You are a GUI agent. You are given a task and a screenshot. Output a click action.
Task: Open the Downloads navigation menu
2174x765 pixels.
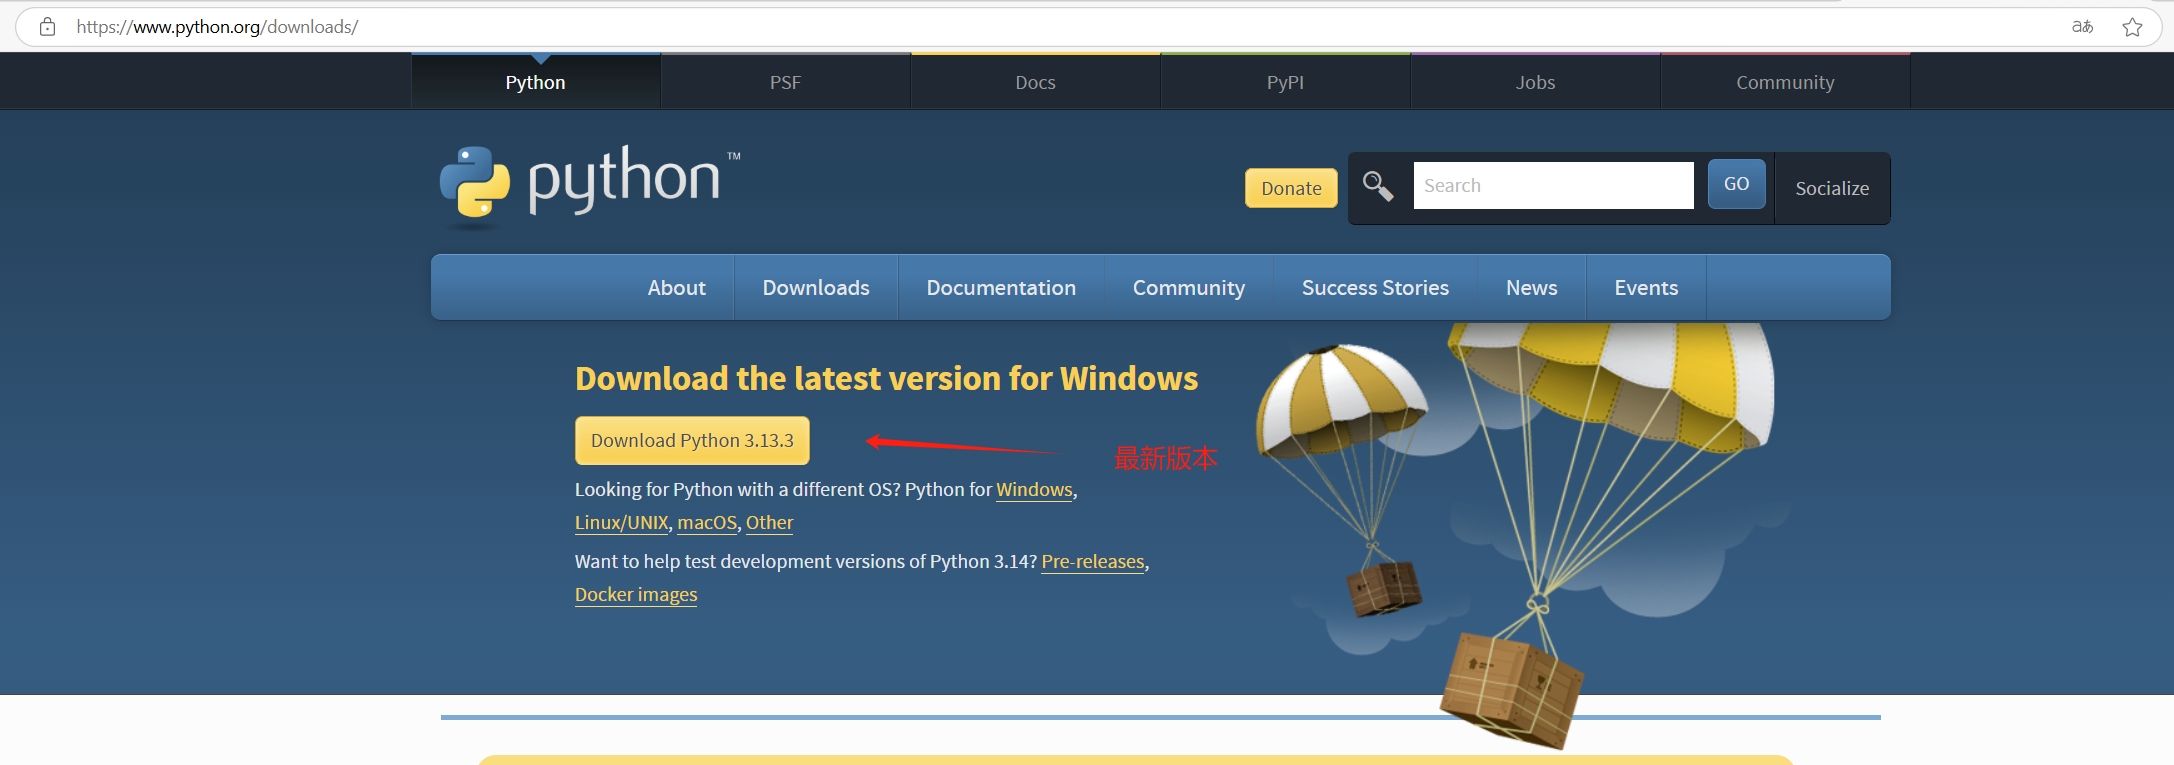tap(816, 288)
